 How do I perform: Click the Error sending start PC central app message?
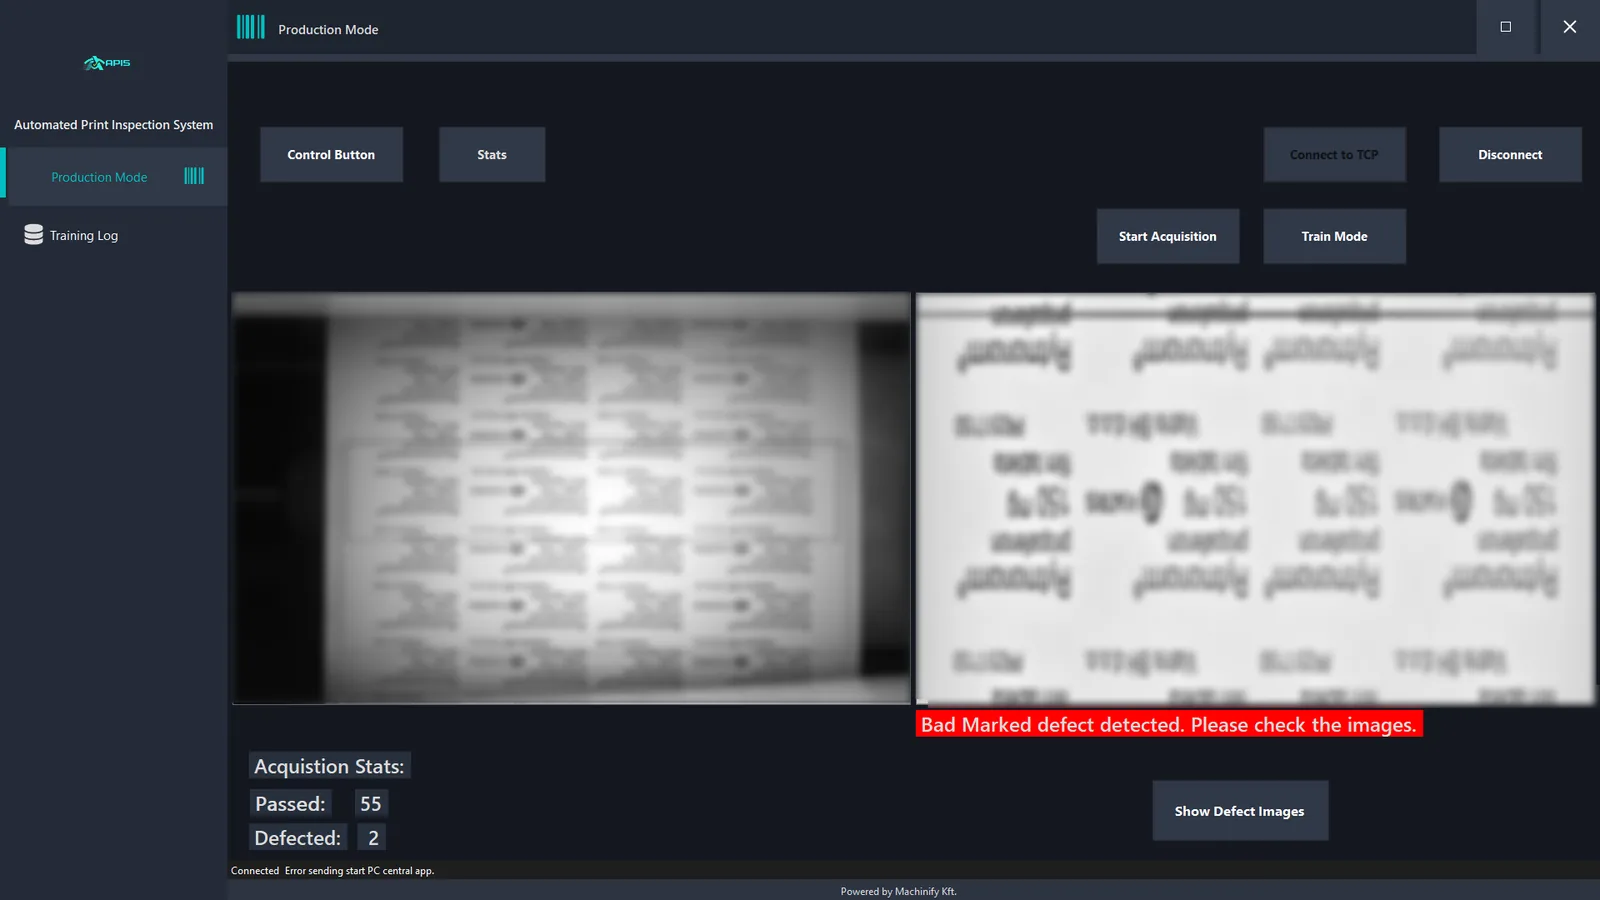tap(359, 871)
